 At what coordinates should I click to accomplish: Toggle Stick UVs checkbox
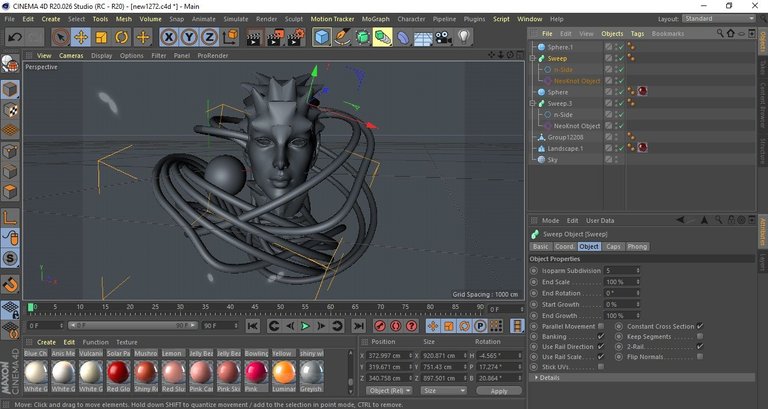click(601, 367)
